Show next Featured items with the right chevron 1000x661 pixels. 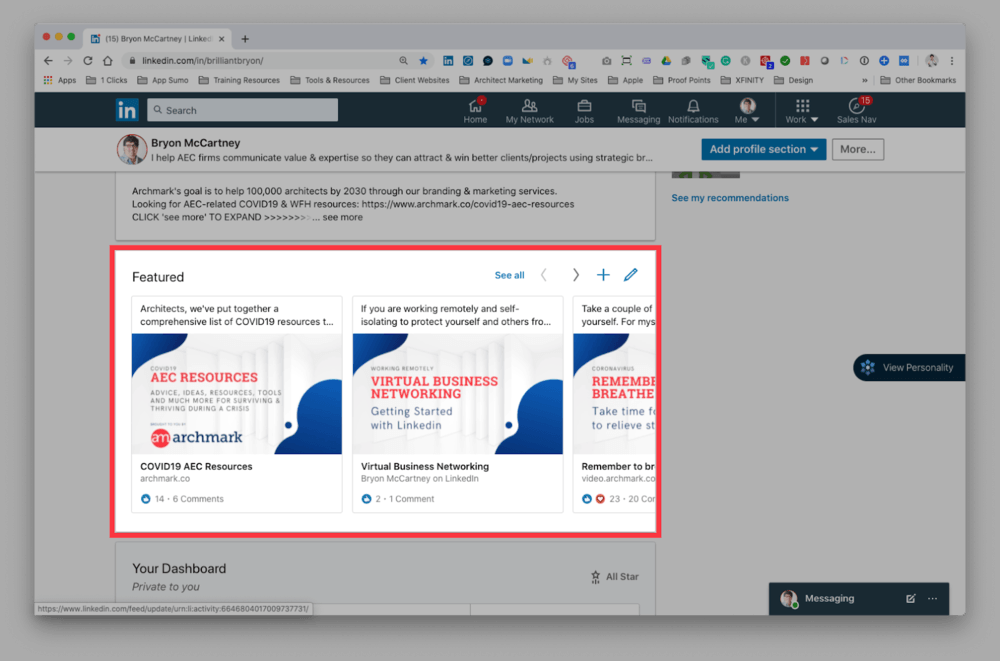[x=575, y=275]
